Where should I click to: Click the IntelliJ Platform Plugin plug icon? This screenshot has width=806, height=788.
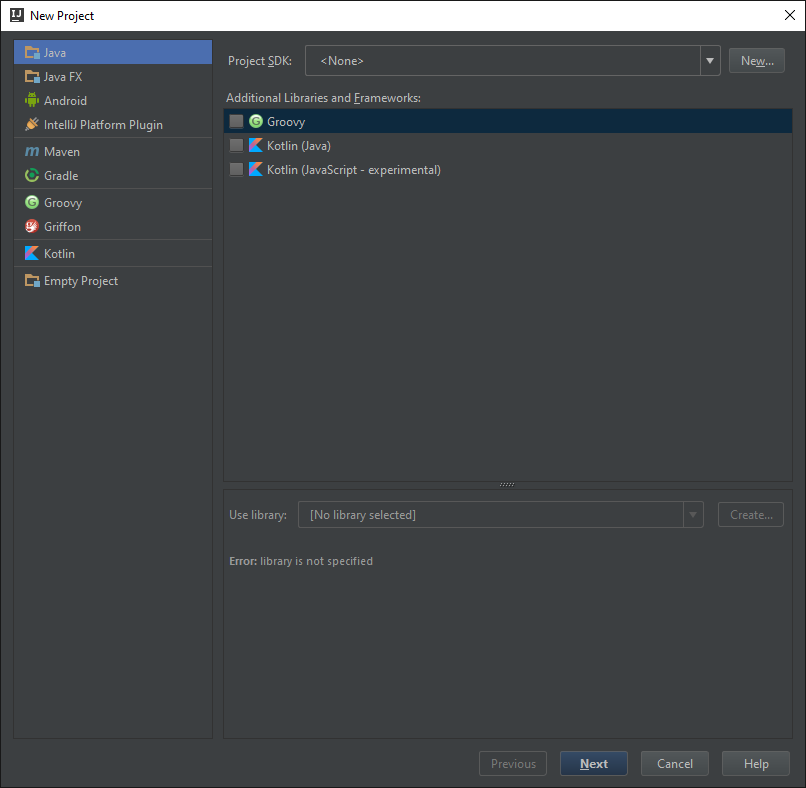tap(32, 124)
